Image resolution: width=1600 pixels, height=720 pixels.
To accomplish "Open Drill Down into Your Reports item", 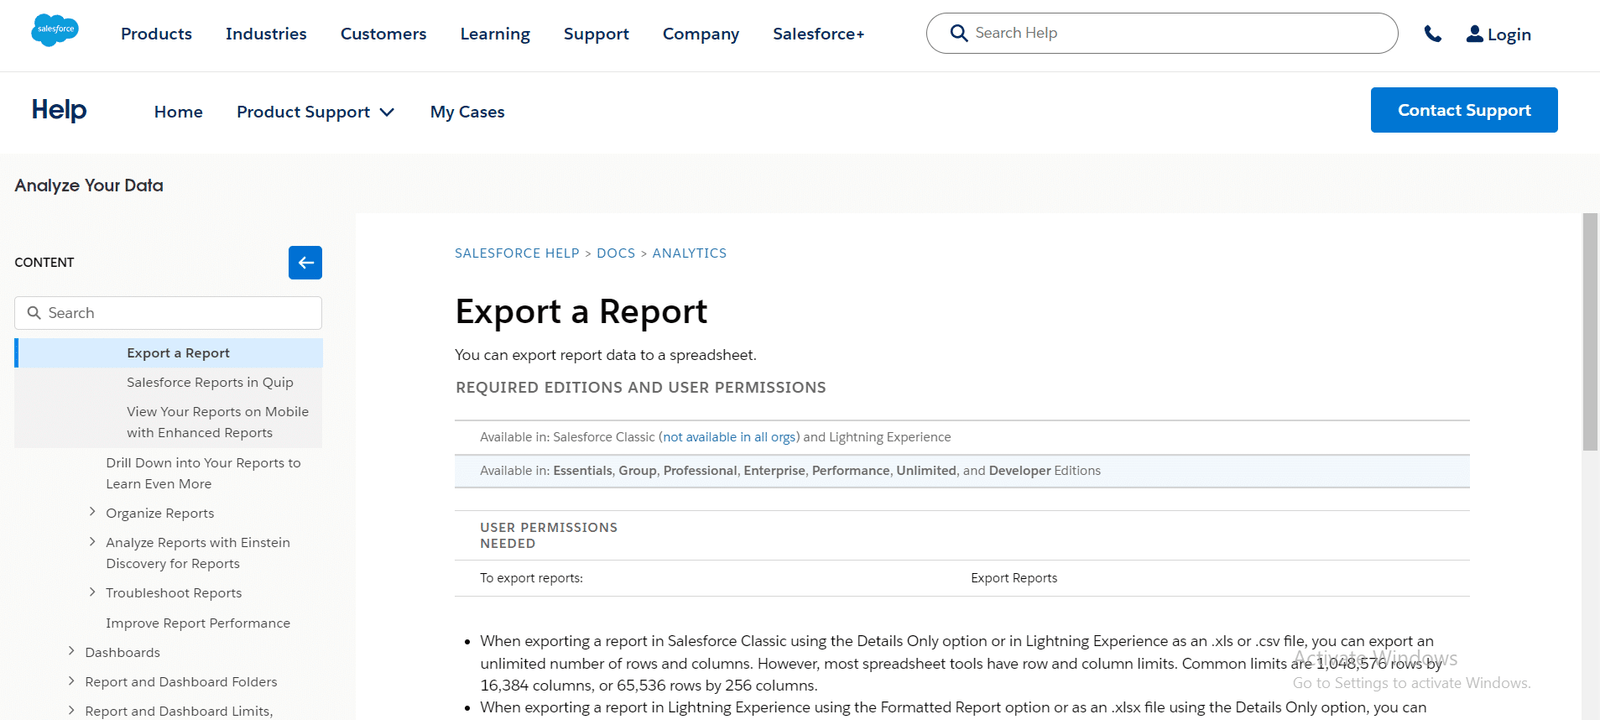I will pyautogui.click(x=204, y=473).
